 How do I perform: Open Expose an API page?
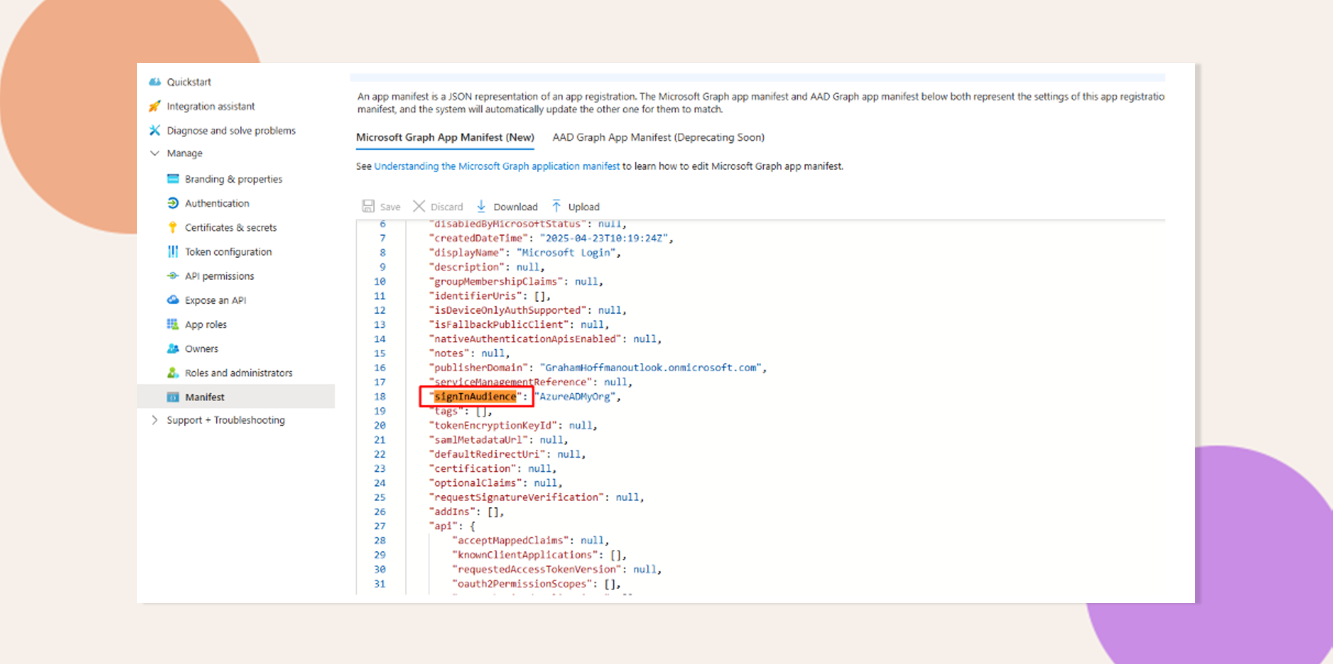[215, 300]
